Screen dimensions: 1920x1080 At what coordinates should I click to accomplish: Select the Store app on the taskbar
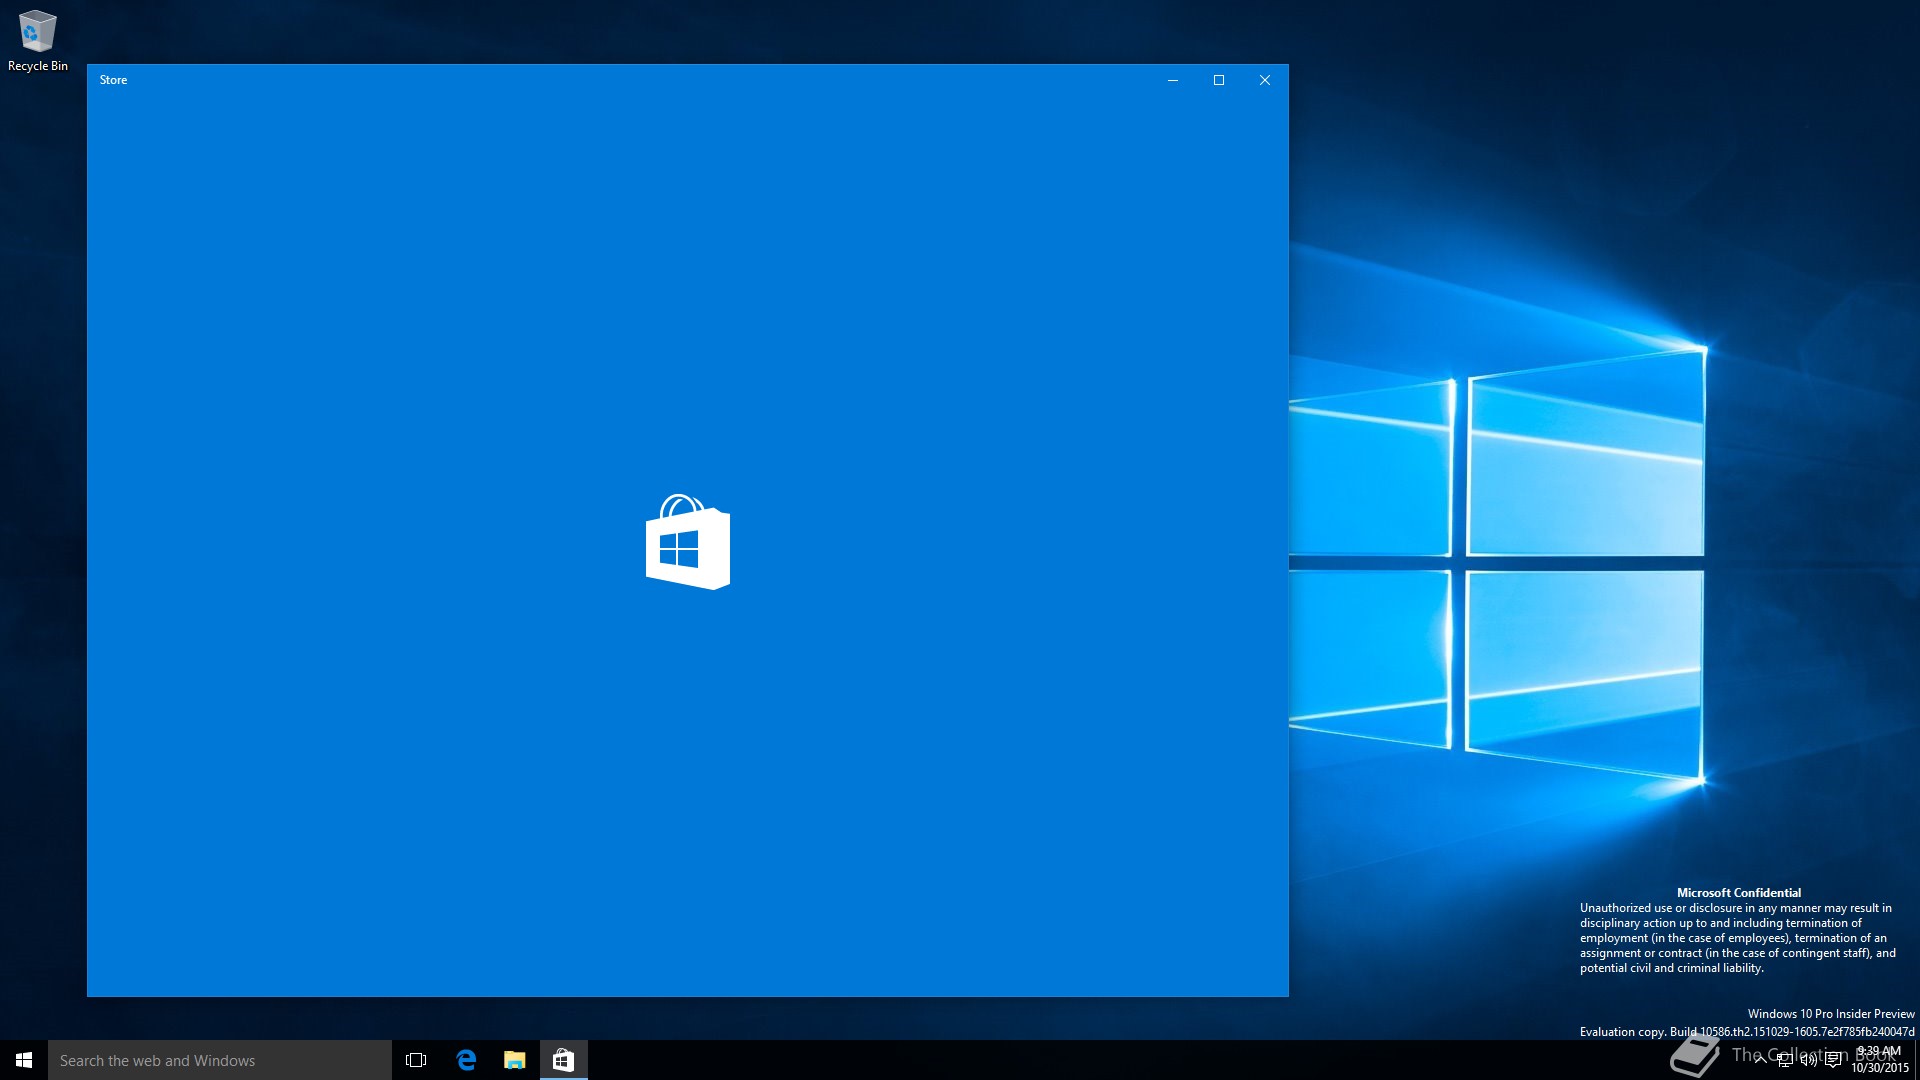(563, 1060)
